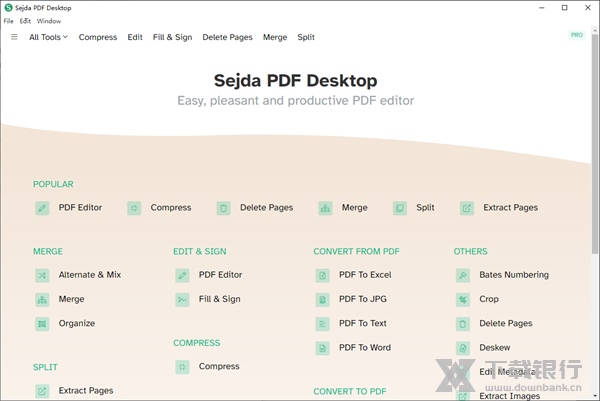Click the scrollbar up arrow
Screen dimensions: 600x401
[595, 29]
